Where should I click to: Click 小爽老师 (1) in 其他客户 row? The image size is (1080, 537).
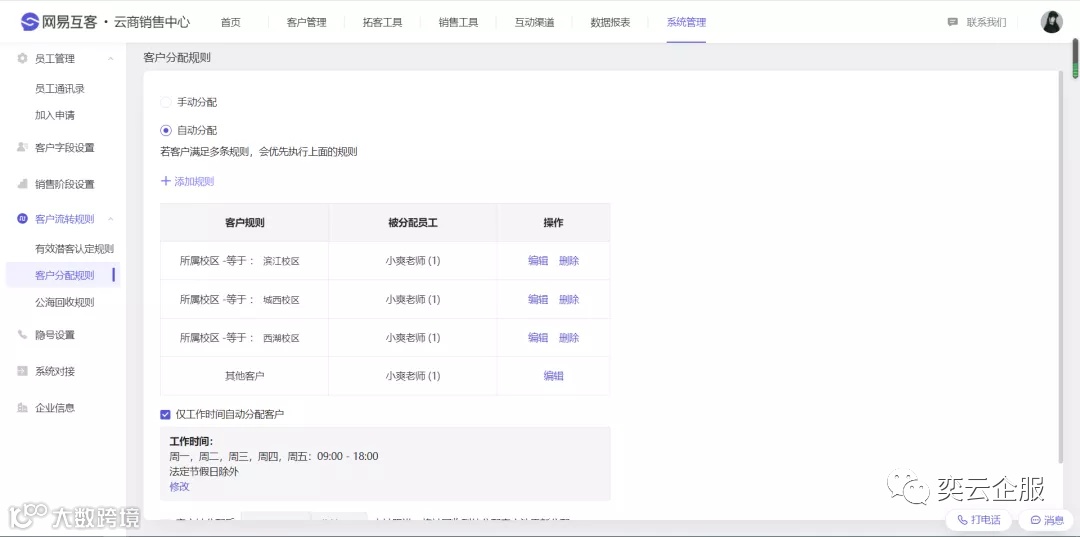click(x=413, y=376)
